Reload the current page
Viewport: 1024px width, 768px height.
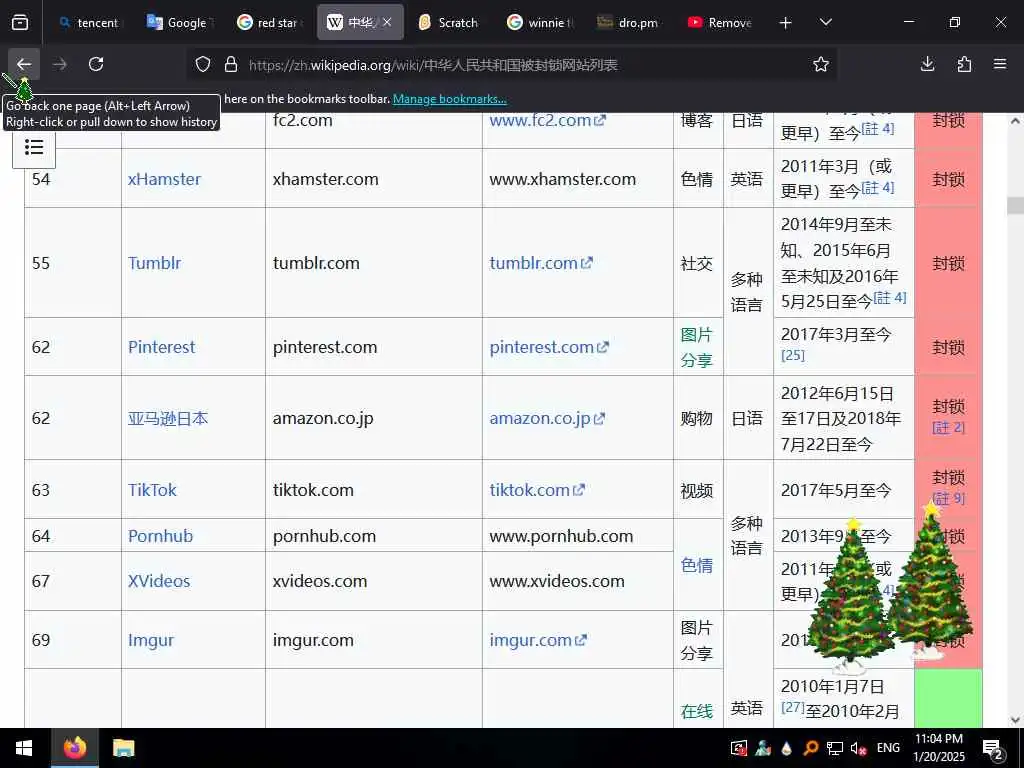(x=96, y=64)
